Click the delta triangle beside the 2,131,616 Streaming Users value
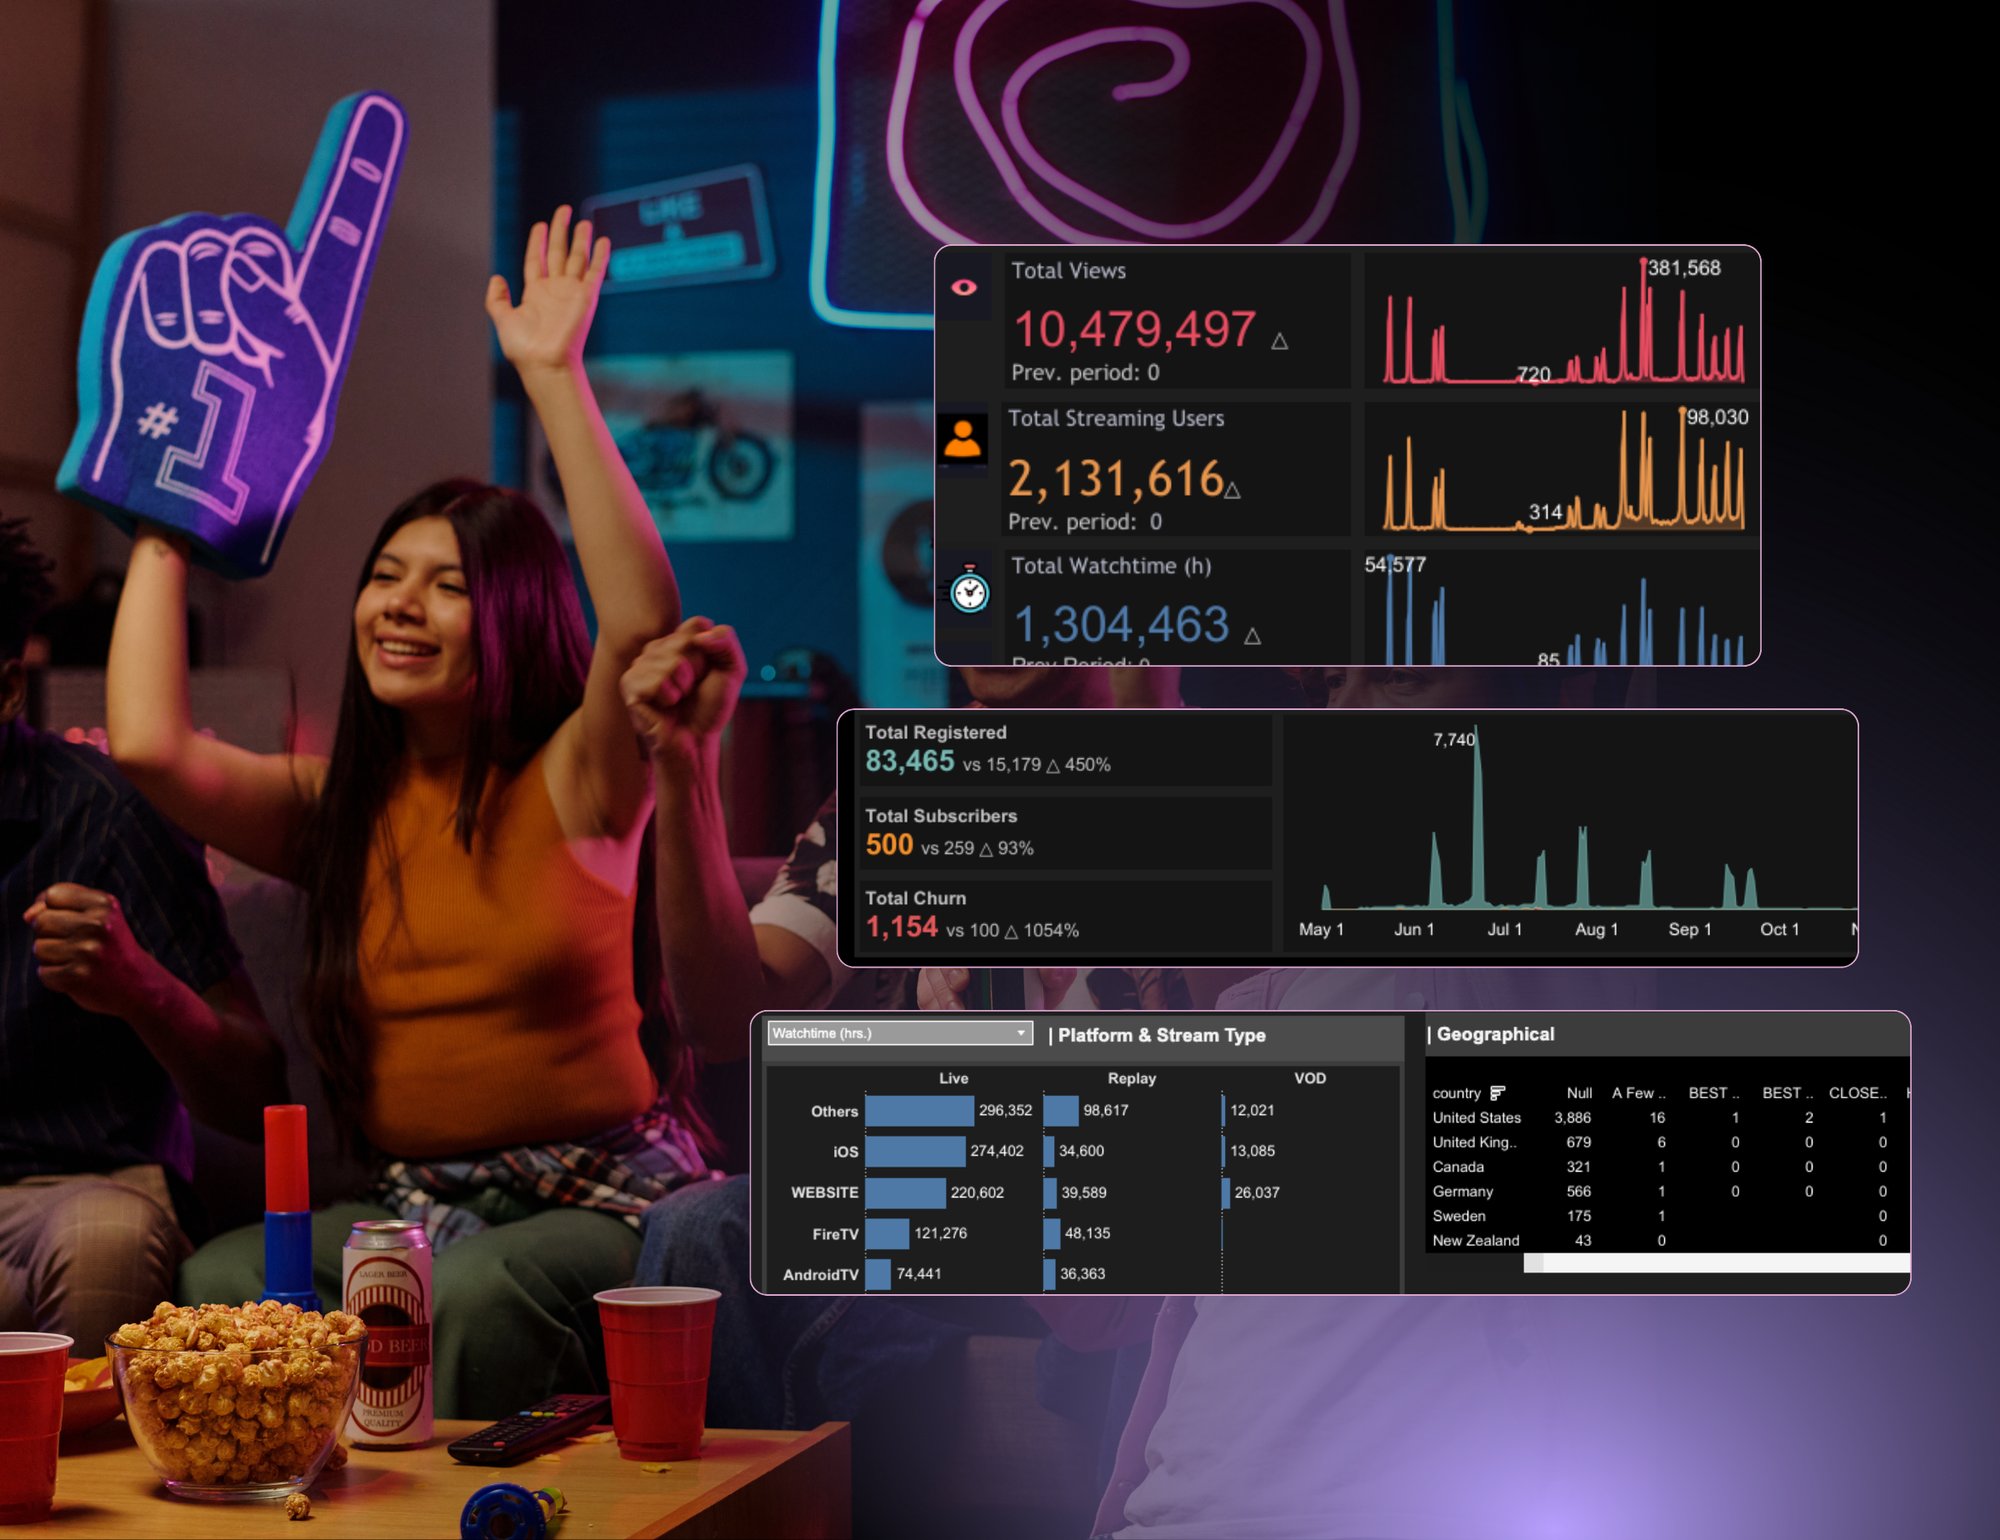Screen dimensions: 2000x1540 tap(1232, 490)
